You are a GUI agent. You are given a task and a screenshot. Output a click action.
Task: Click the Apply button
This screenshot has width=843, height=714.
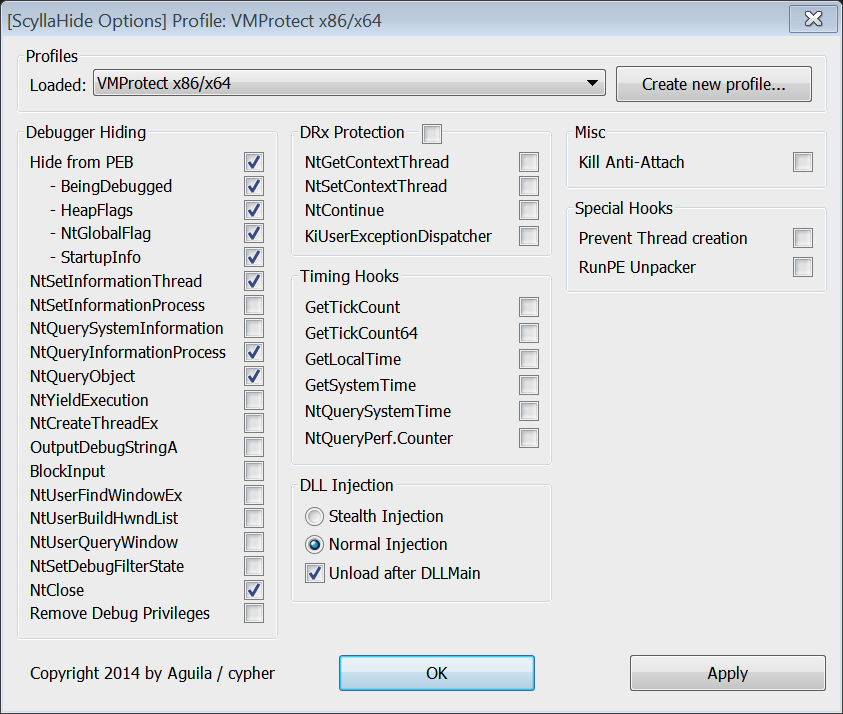727,673
